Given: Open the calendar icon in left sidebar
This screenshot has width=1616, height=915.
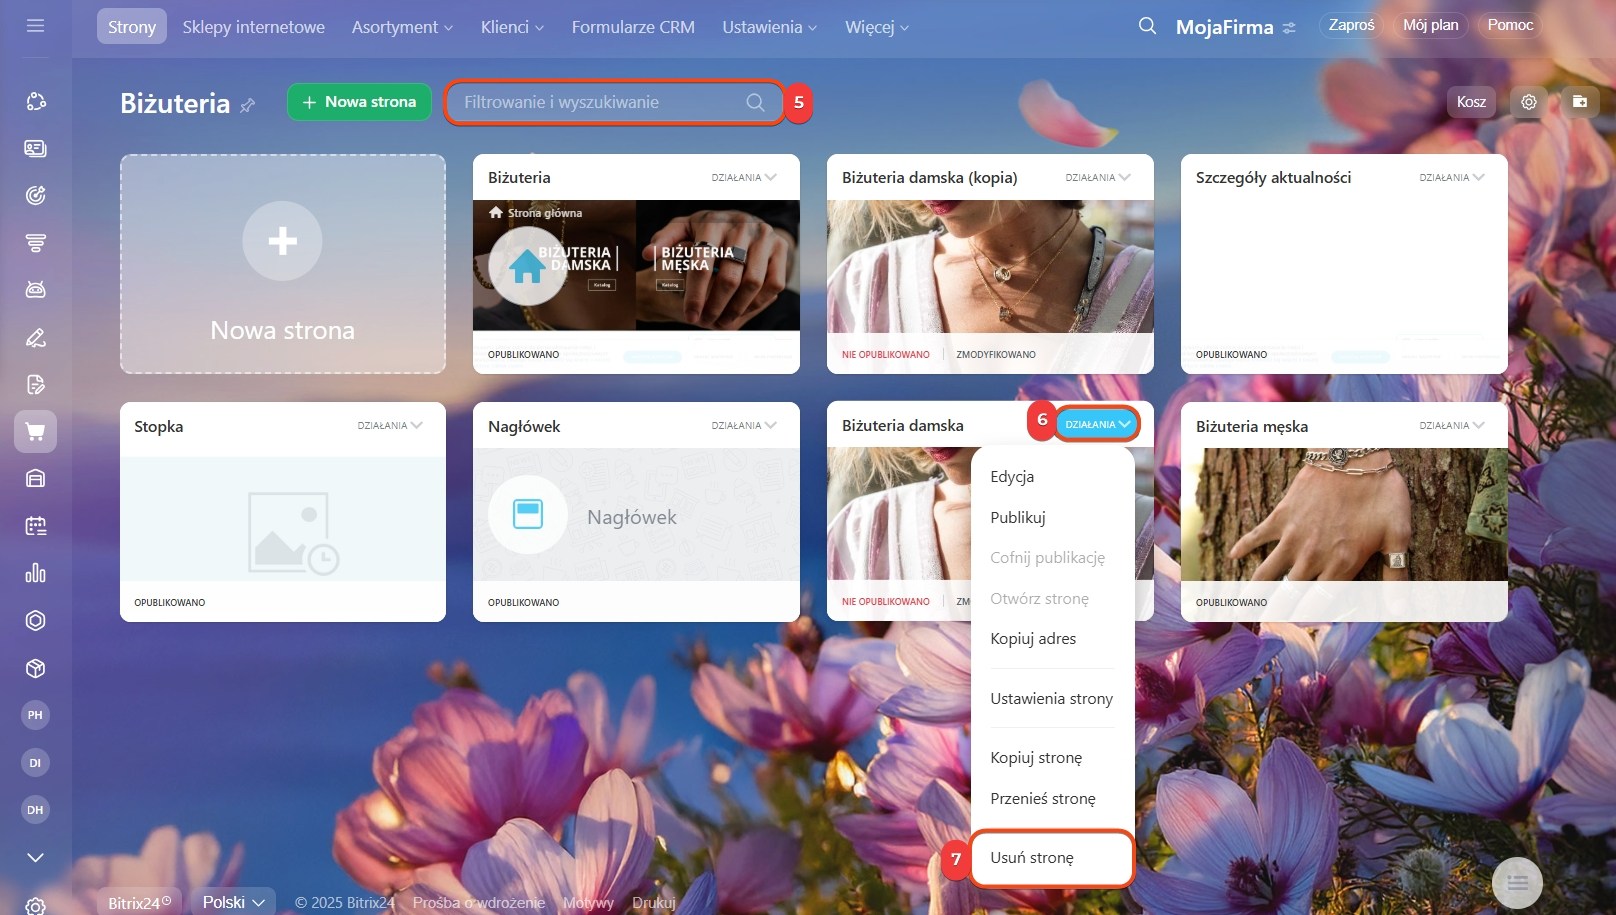Looking at the screenshot, I should tap(35, 526).
